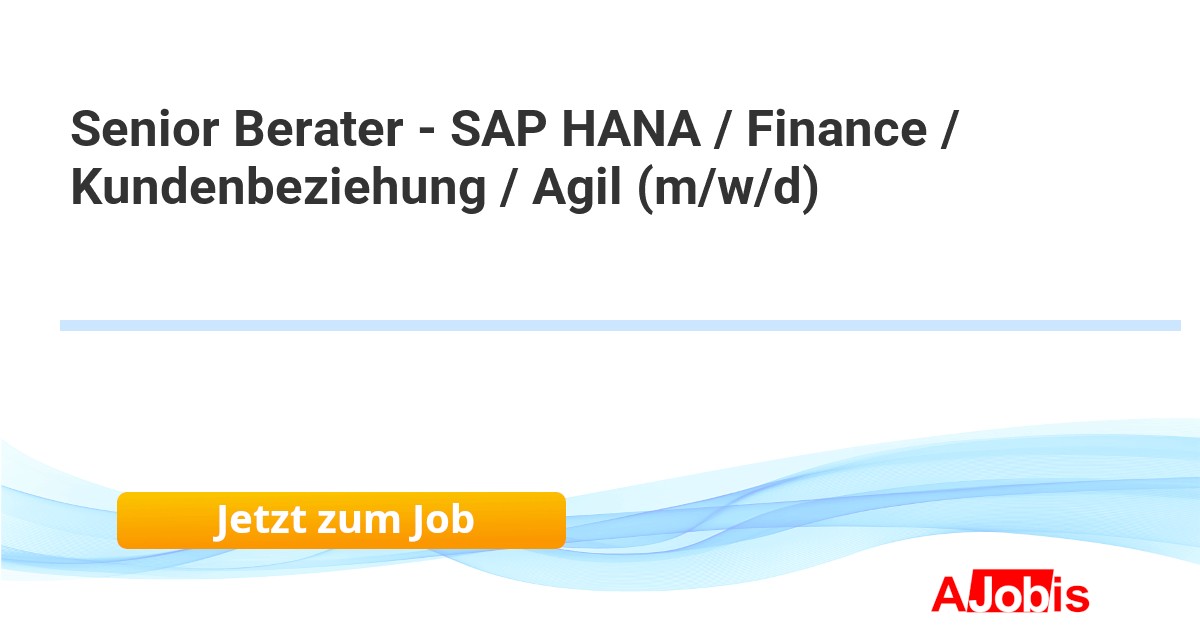
Task: Click the orange Jetzt zum Job button
Action: pos(341,521)
